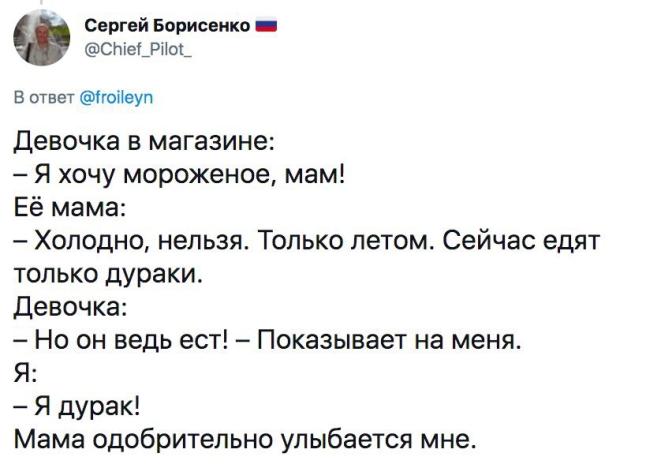Image resolution: width=660 pixels, height=468 pixels.
Task: Click the short line 'Я:'
Action: coord(25,373)
